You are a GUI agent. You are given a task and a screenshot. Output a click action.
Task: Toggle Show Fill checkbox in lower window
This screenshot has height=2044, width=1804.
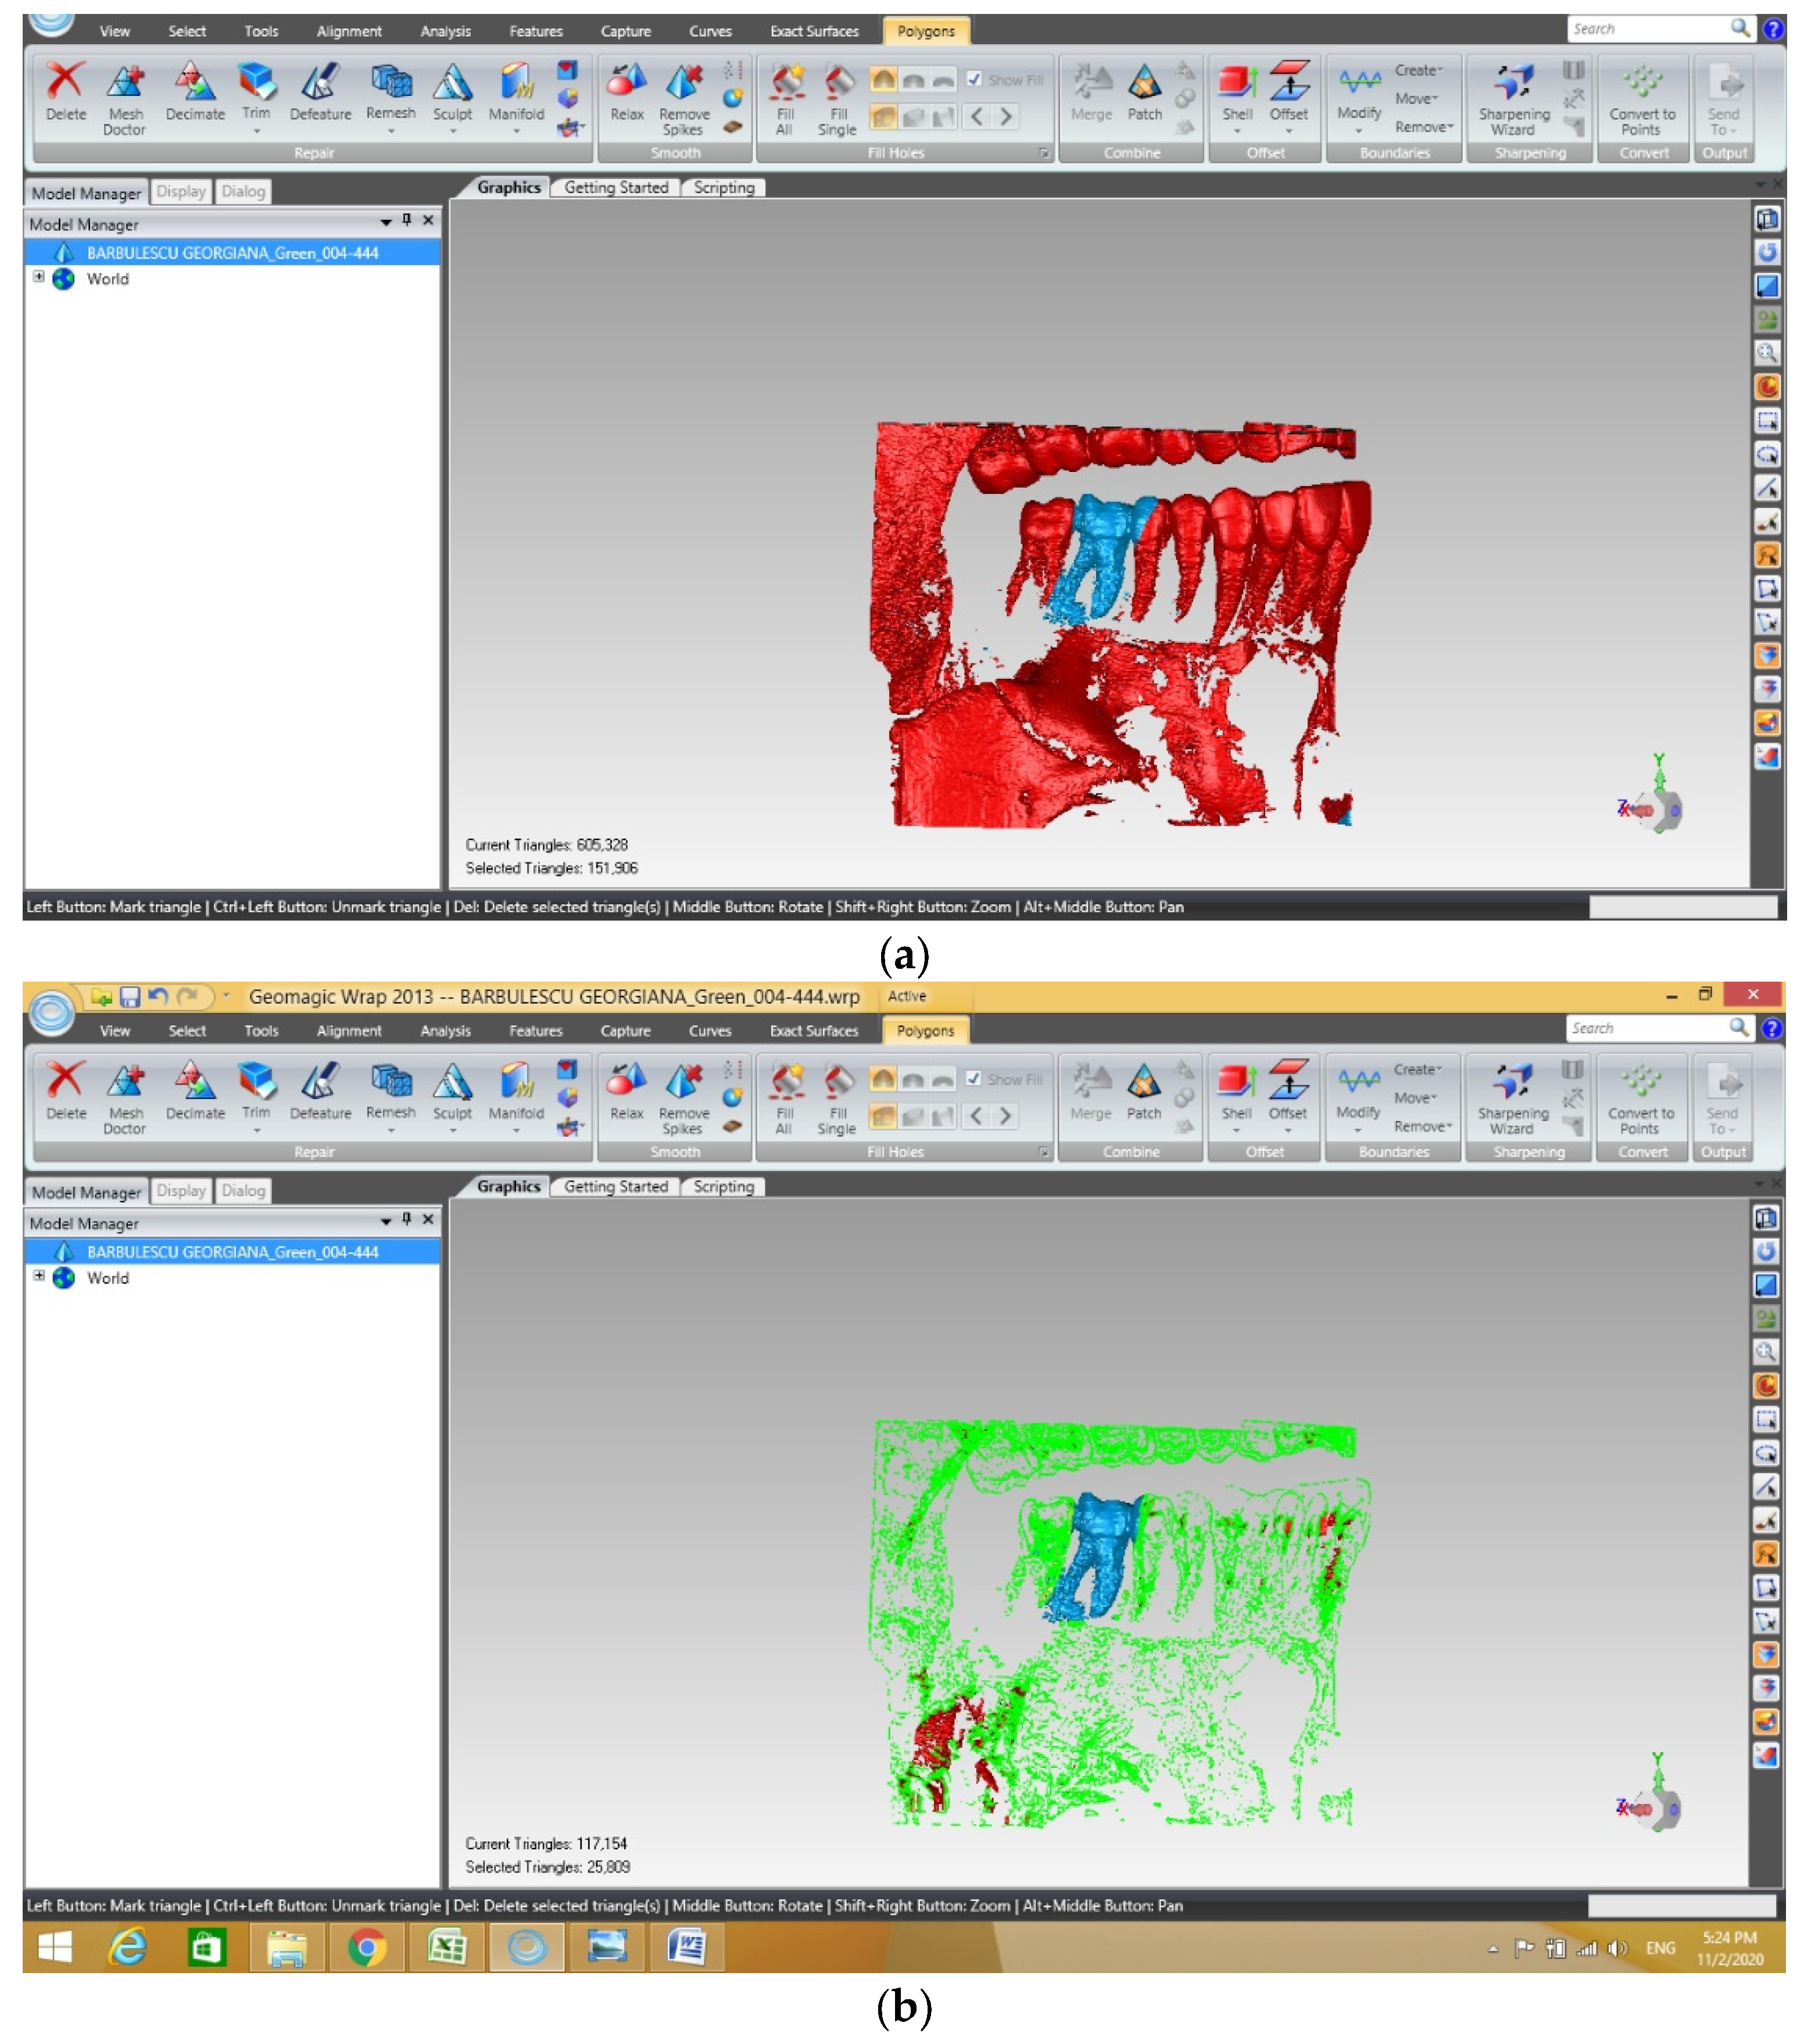[973, 1078]
